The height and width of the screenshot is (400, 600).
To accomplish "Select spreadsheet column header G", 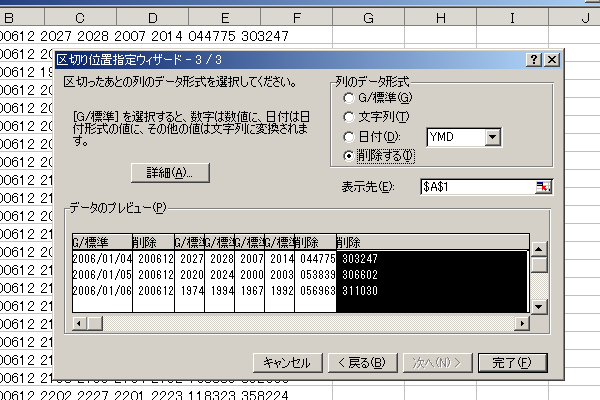I will pos(368,17).
